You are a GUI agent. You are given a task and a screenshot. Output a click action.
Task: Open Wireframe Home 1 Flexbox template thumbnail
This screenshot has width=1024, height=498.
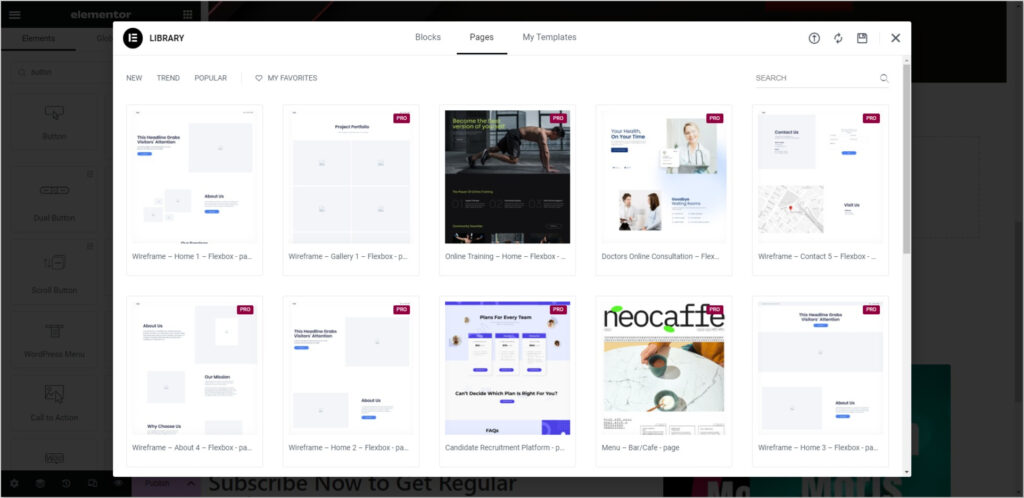[195, 177]
